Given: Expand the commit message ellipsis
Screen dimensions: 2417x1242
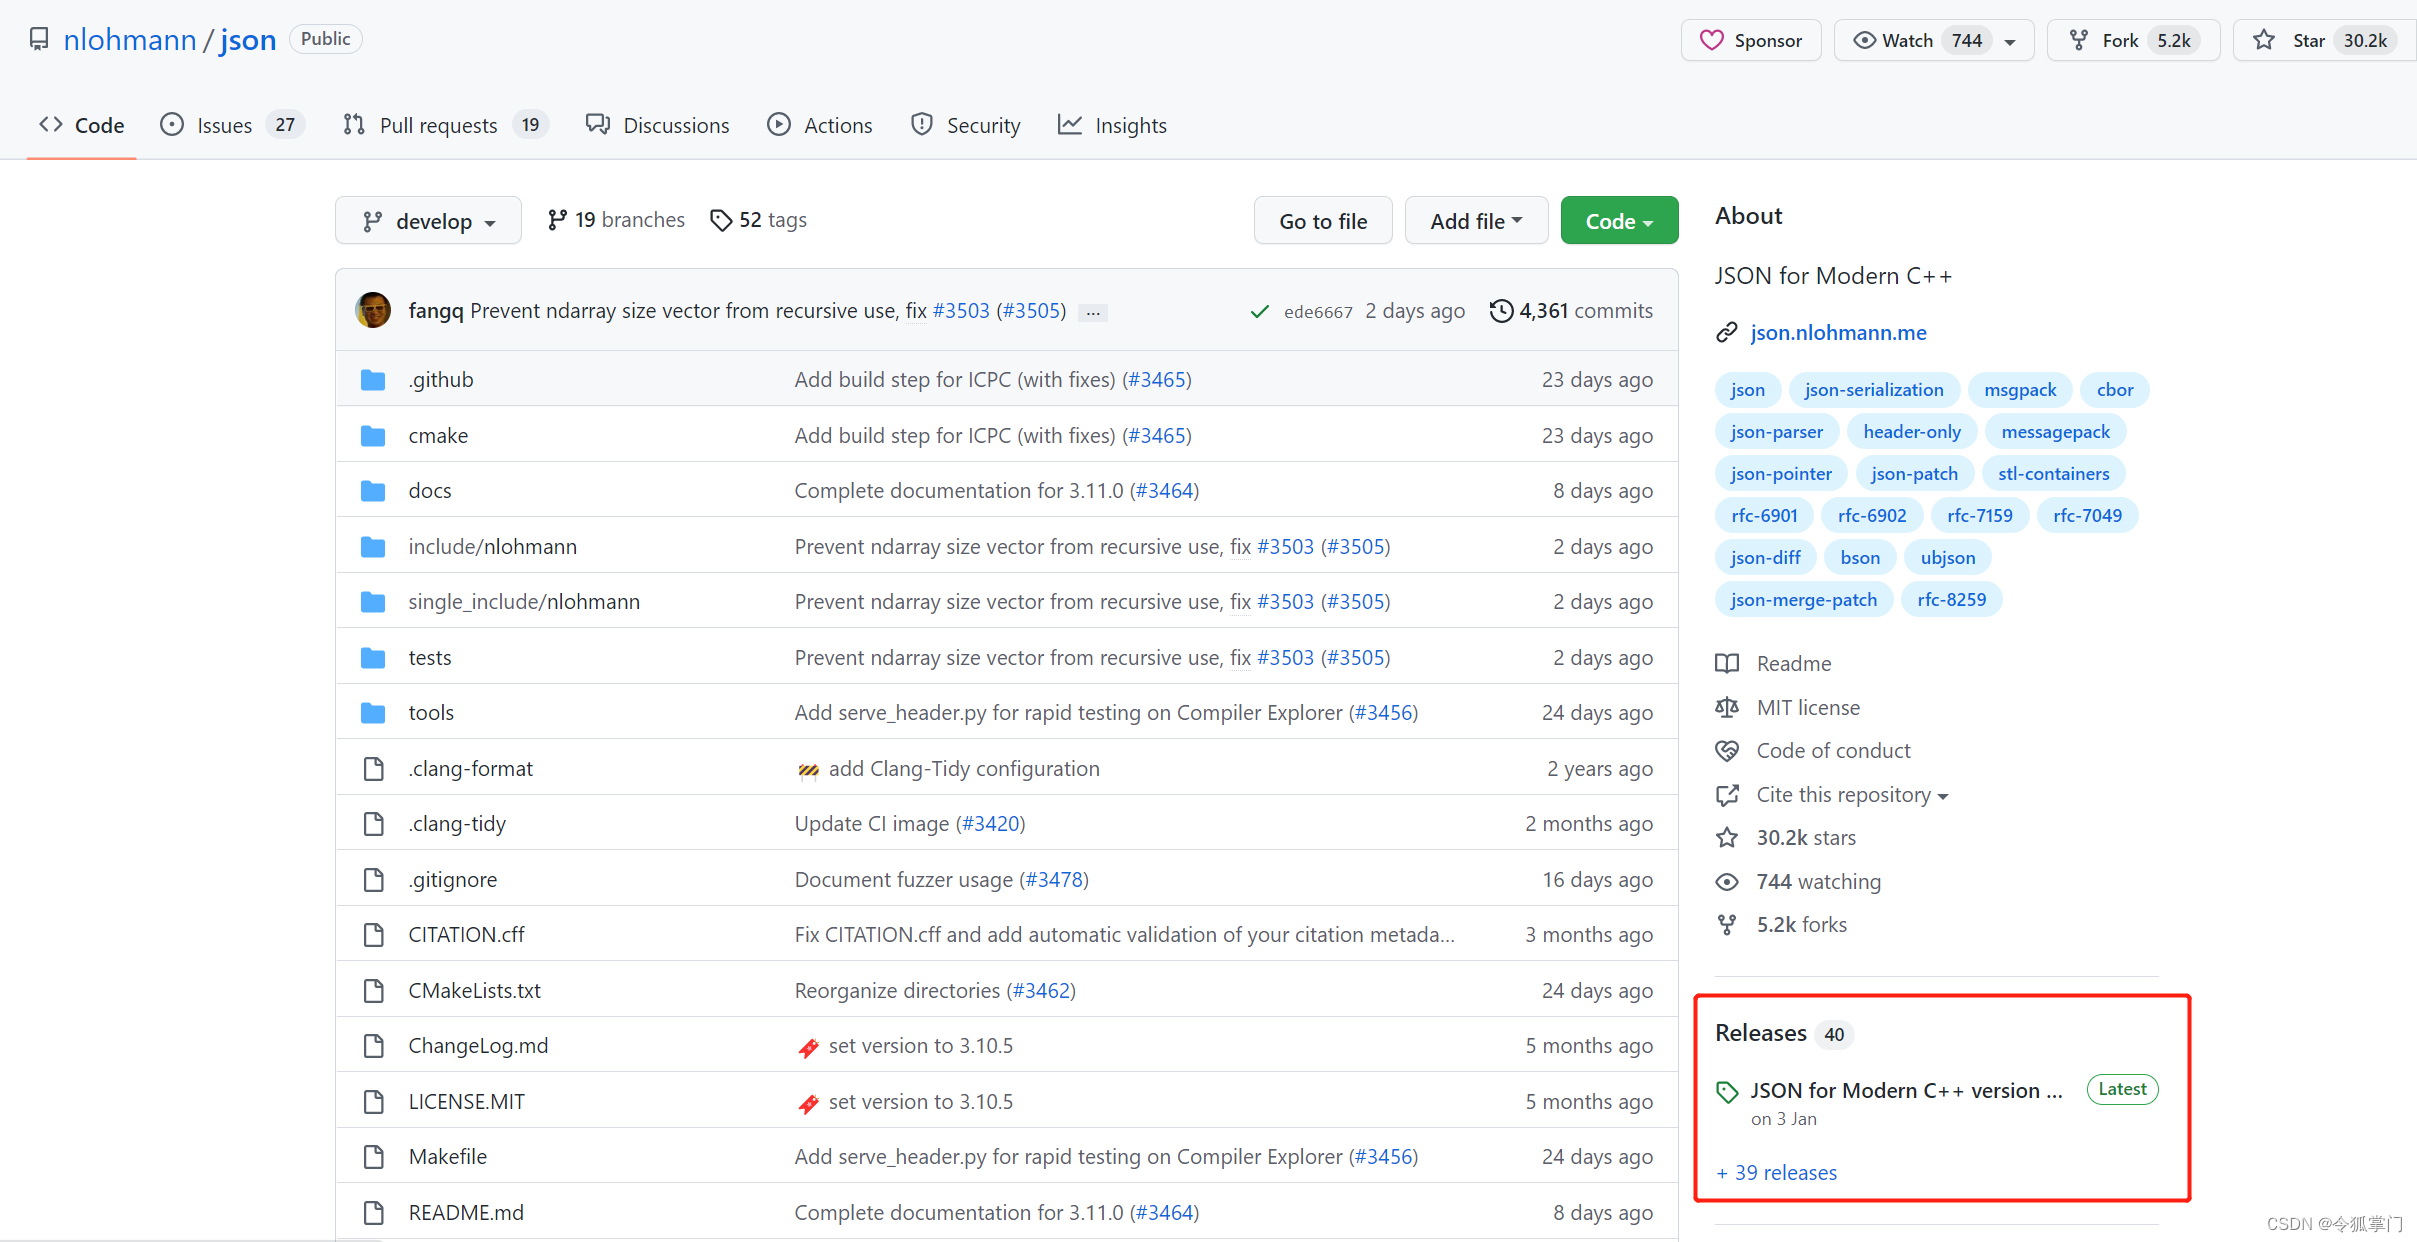Looking at the screenshot, I should pos(1093,313).
